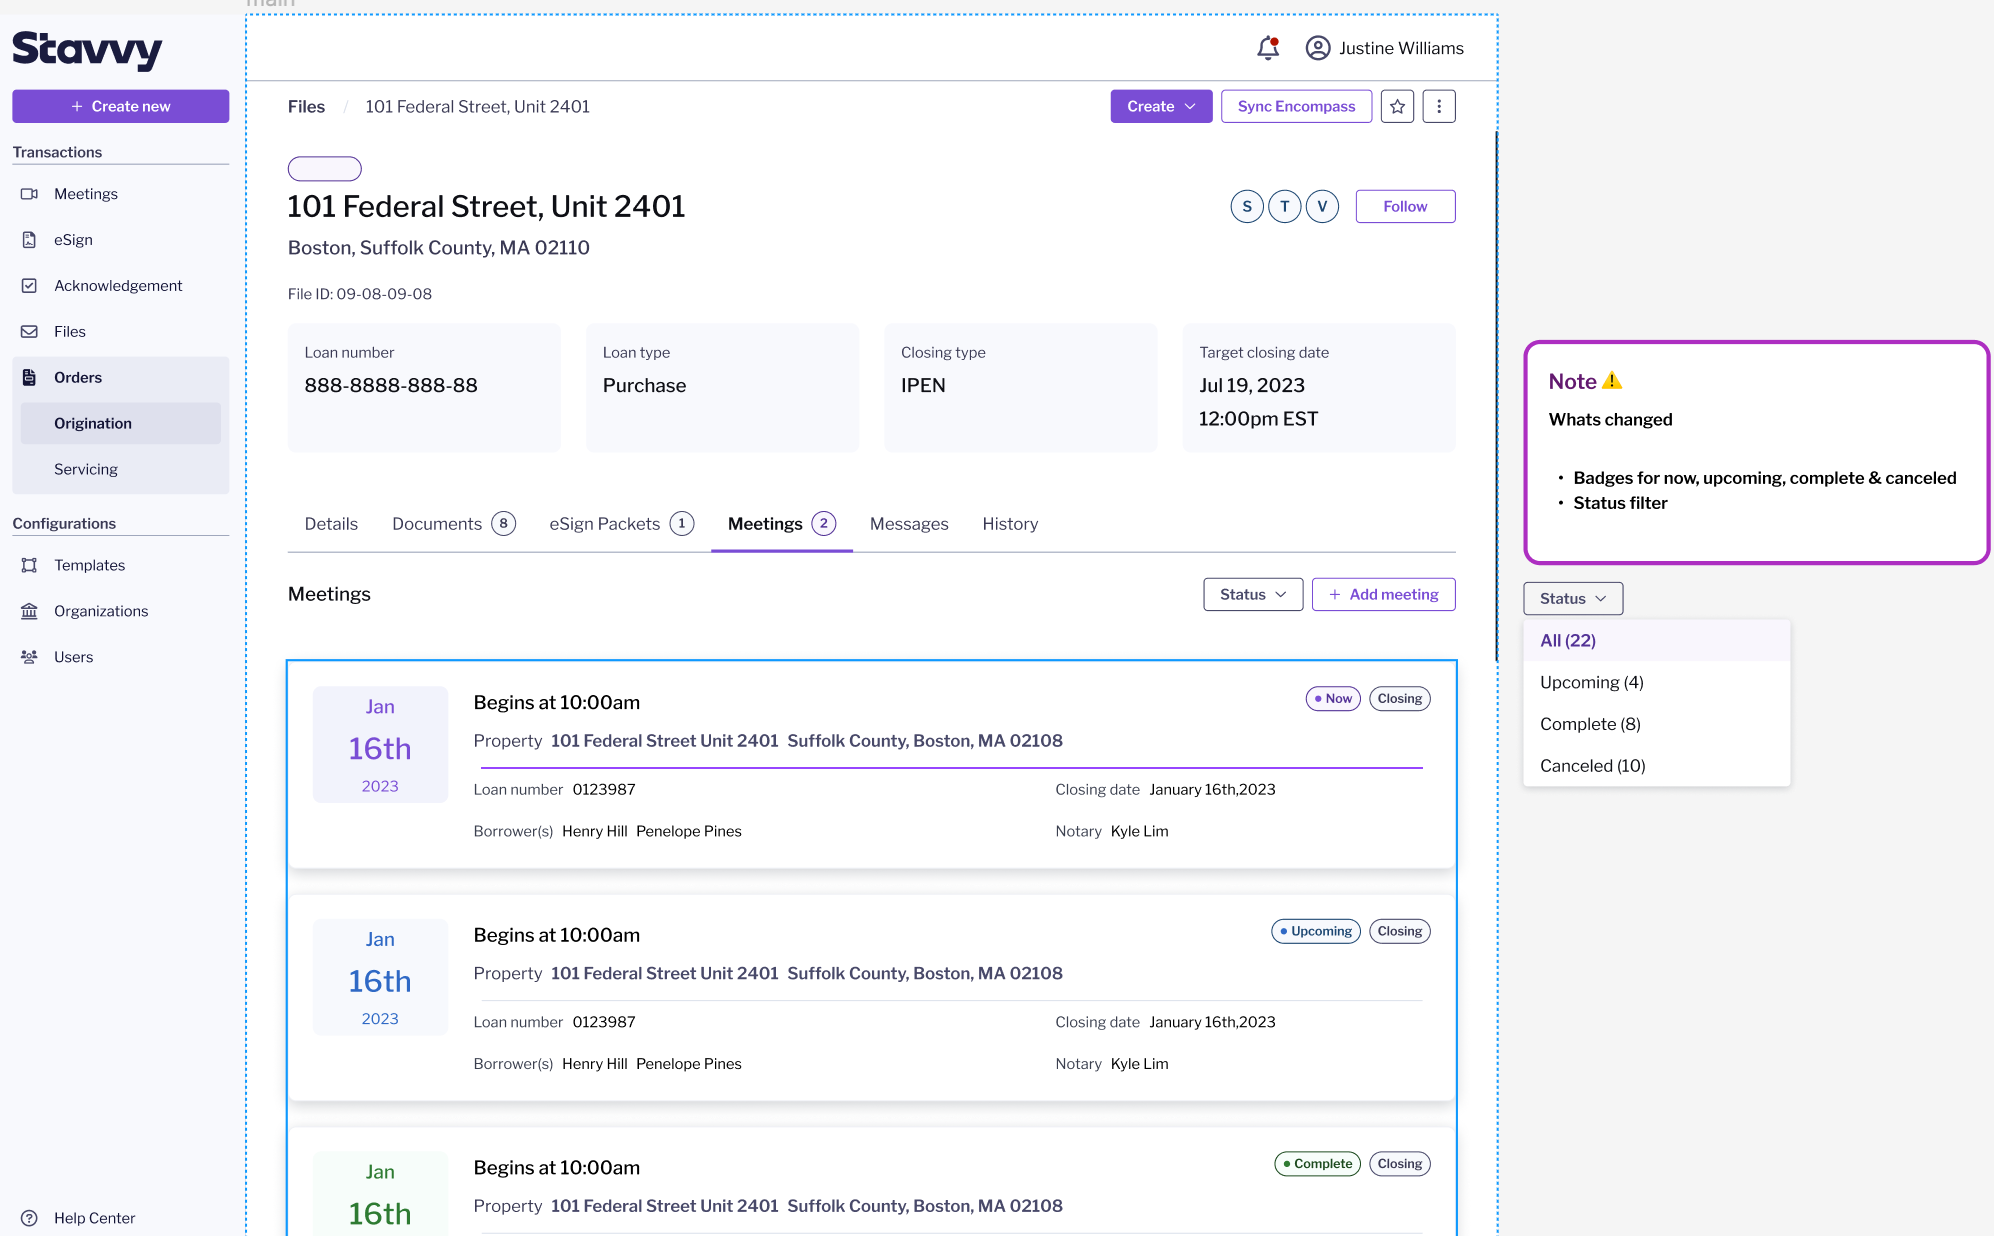Open Origination under Orders
This screenshot has height=1236, width=1994.
[x=120, y=424]
